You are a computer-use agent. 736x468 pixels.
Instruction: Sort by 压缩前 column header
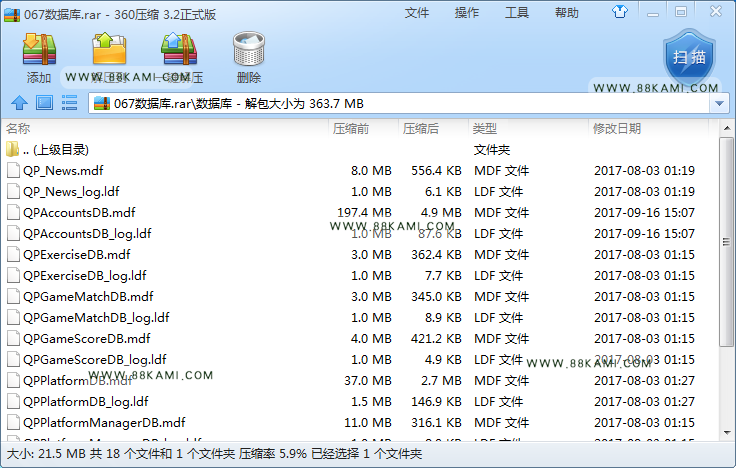coord(351,129)
